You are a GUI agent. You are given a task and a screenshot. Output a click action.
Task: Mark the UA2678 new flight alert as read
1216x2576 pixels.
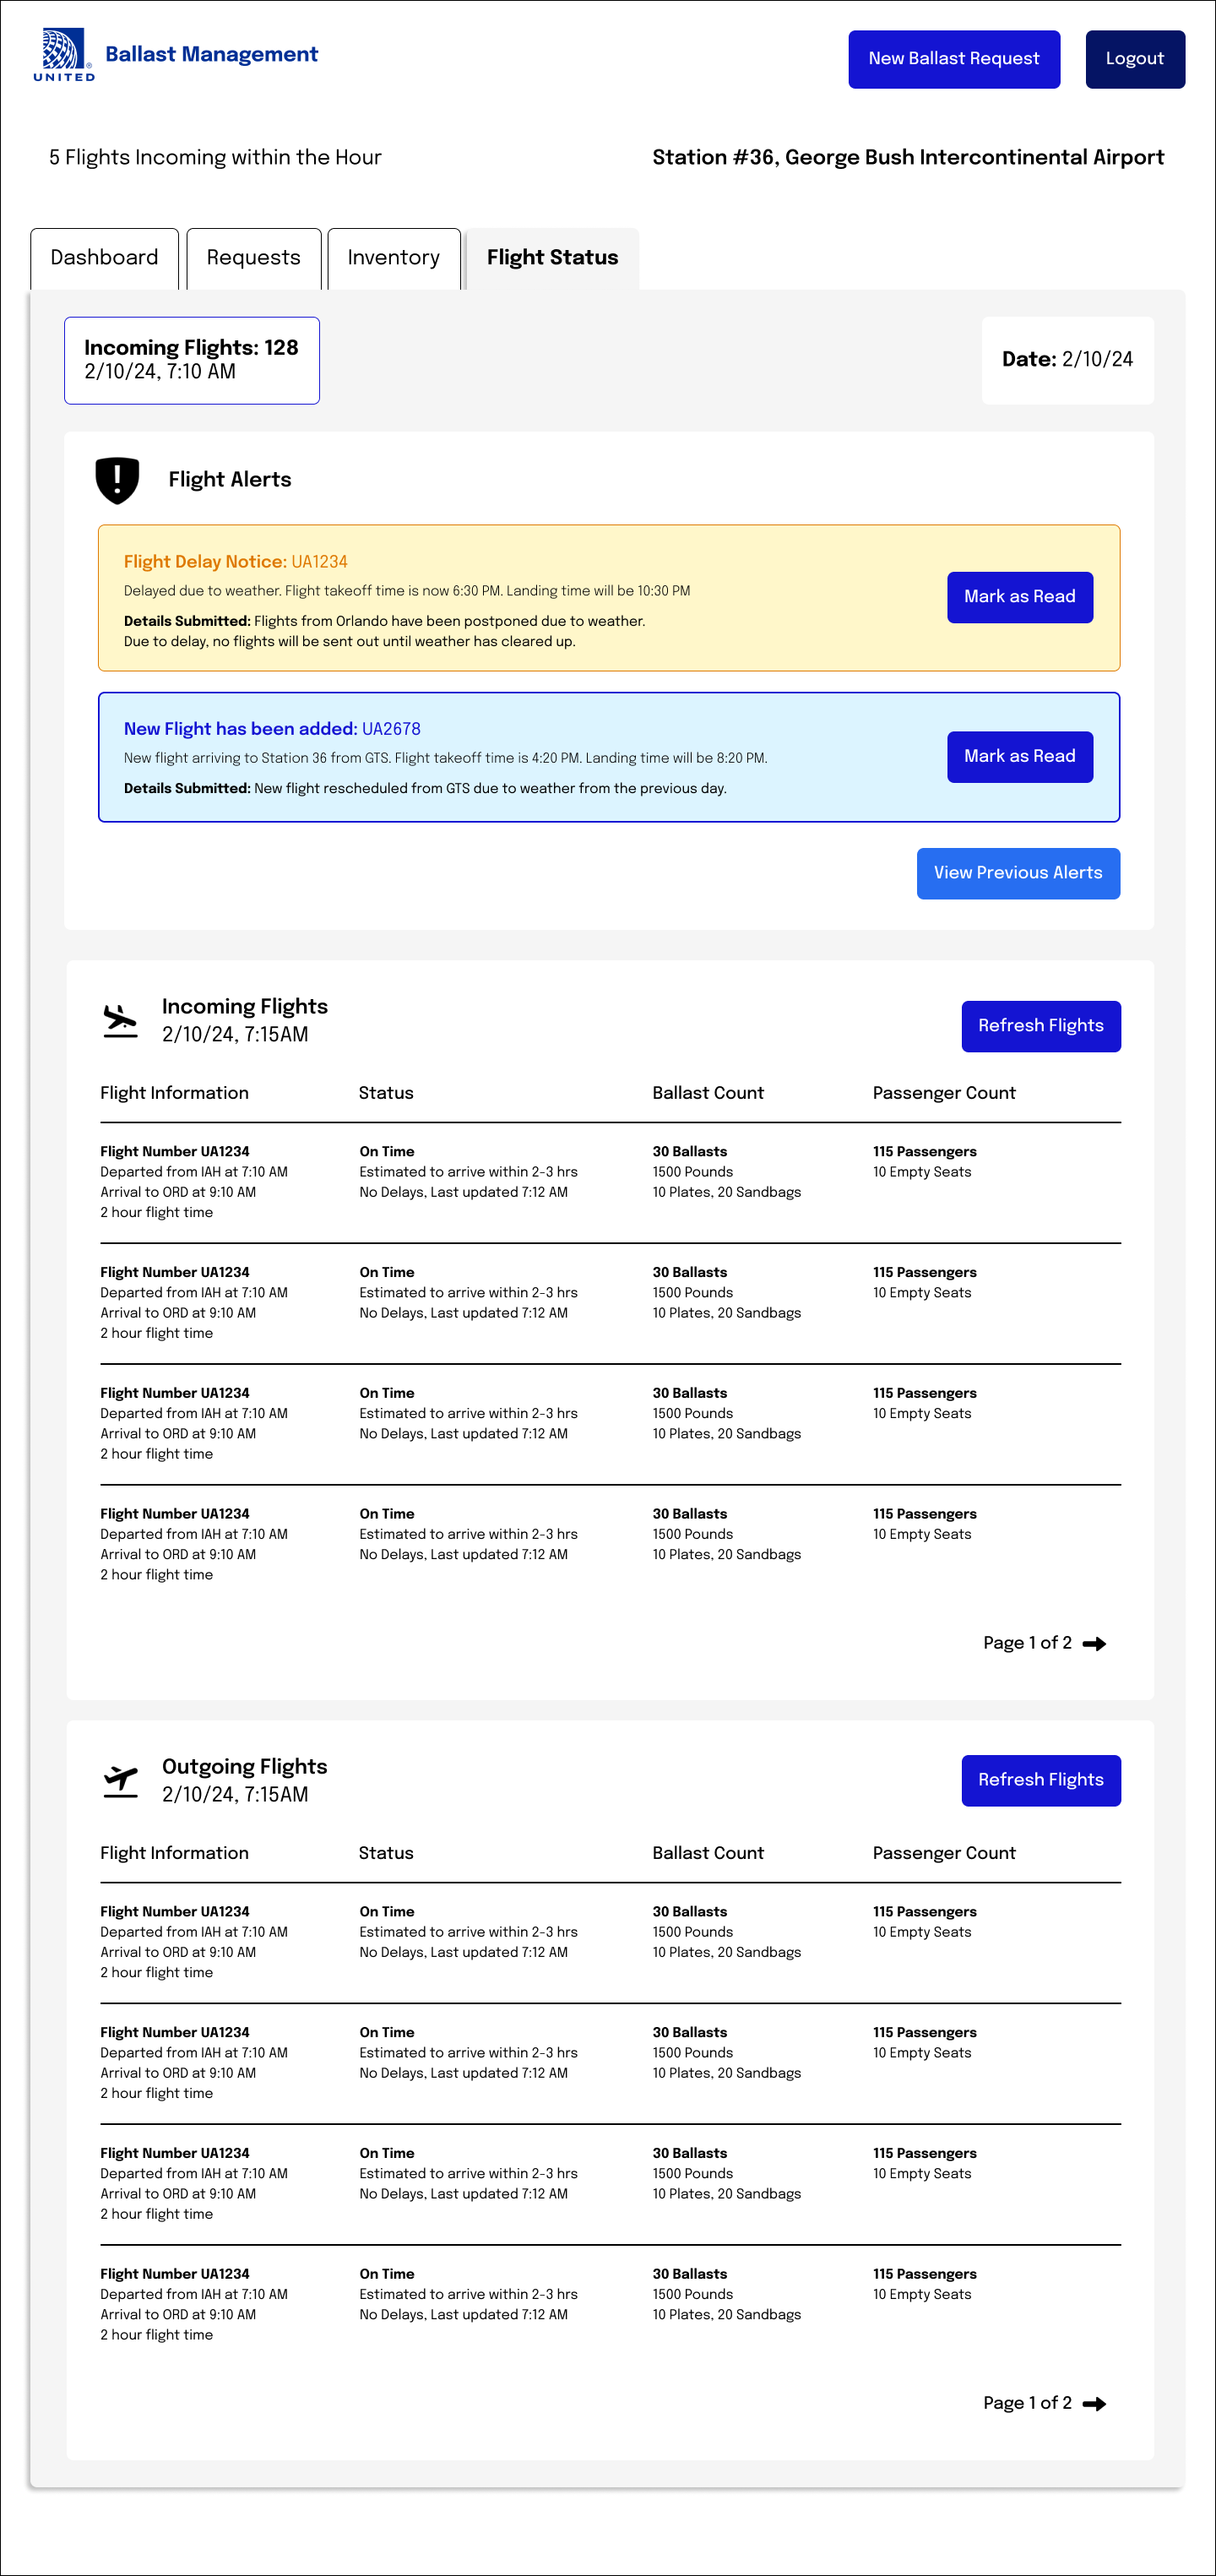(x=1019, y=757)
